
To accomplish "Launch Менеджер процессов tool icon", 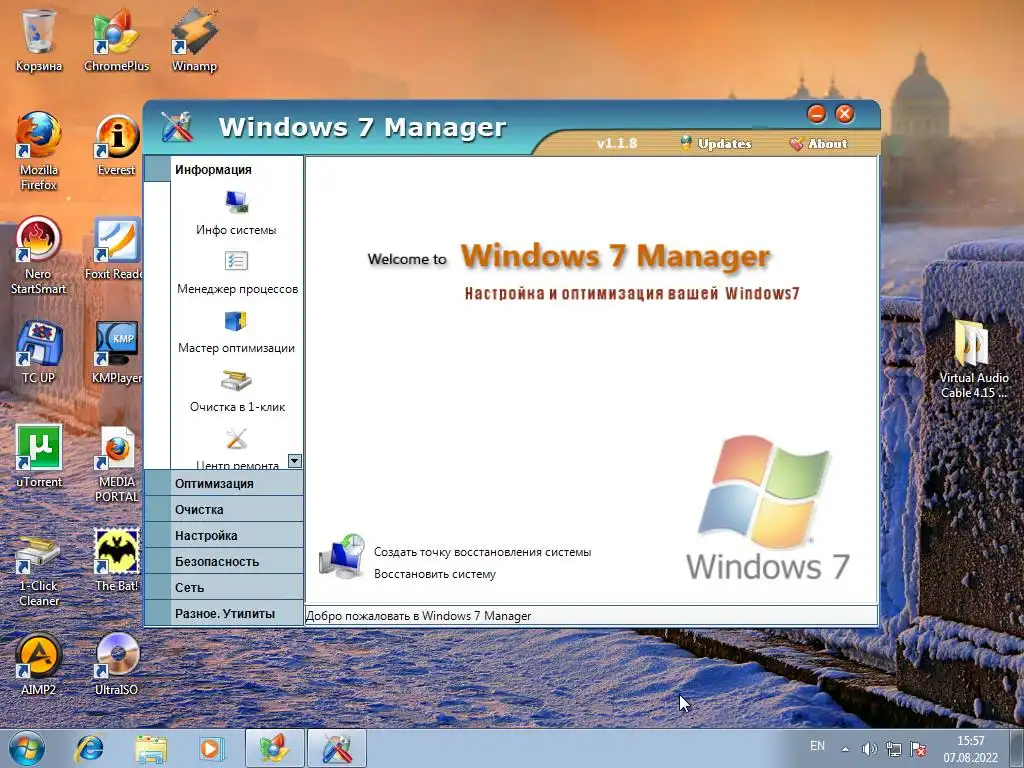I will coord(236,261).
